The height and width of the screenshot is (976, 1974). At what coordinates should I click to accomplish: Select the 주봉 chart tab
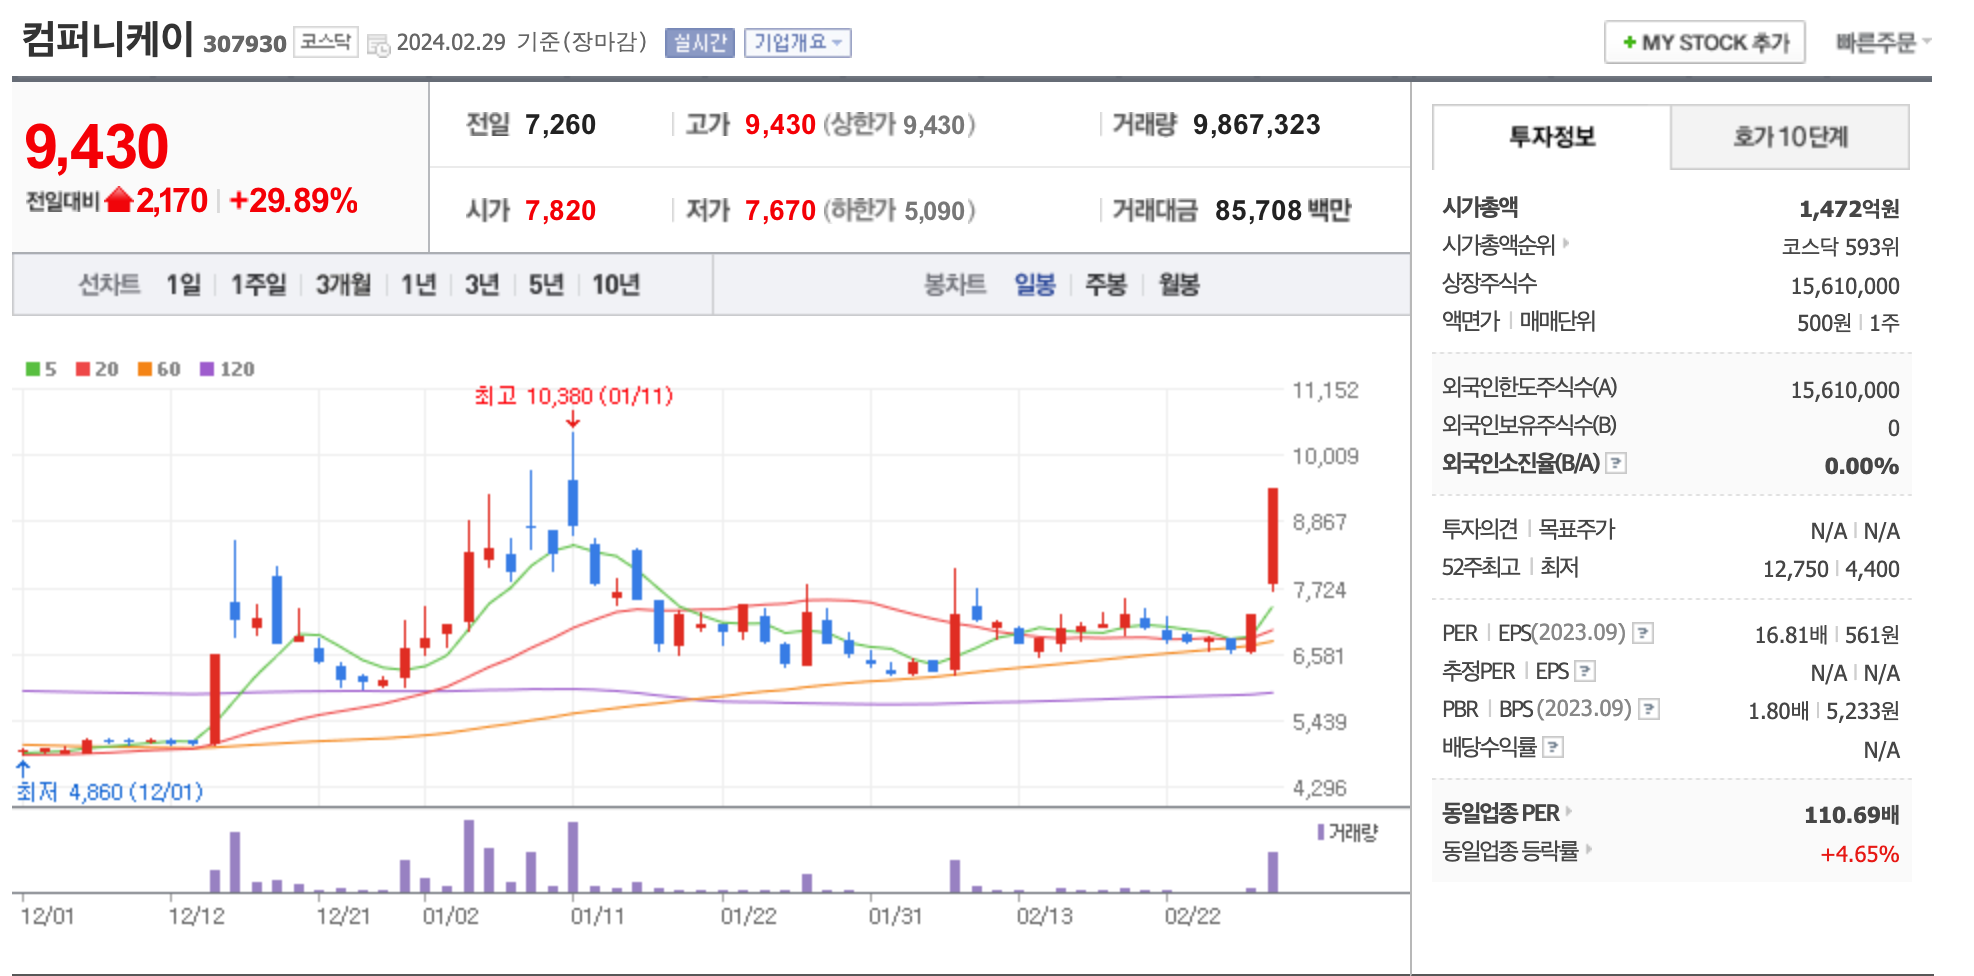(x=1105, y=285)
